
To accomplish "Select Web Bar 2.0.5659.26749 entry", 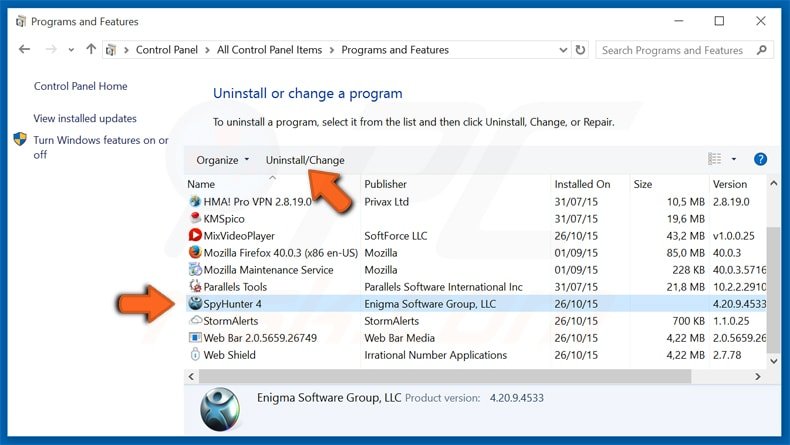I will (260, 338).
